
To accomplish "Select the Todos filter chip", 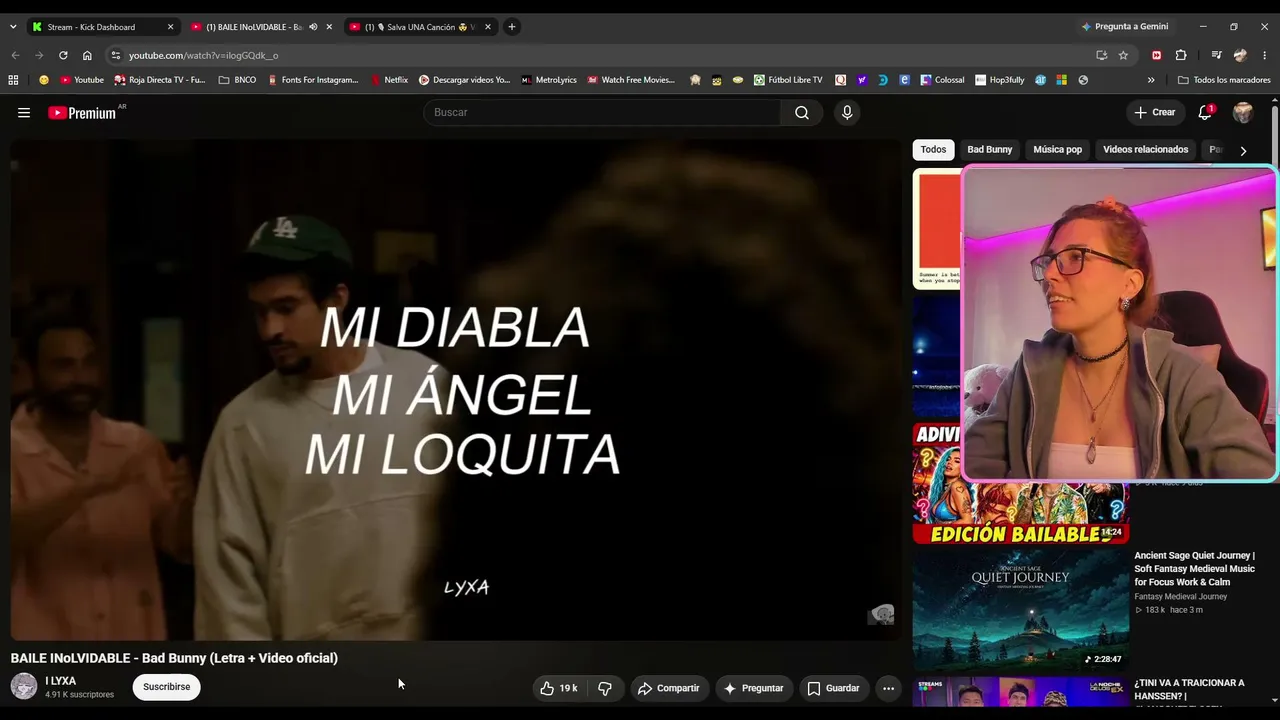I will pos(933,150).
